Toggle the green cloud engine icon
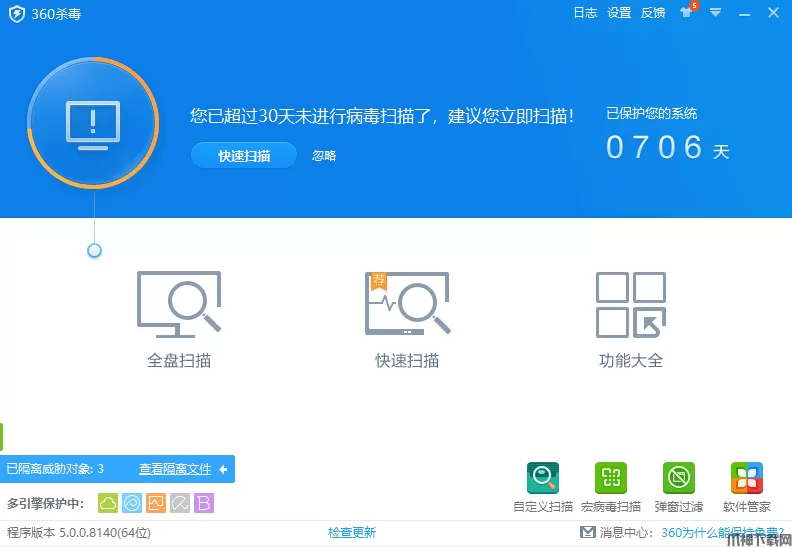This screenshot has height=547, width=792. coord(108,503)
